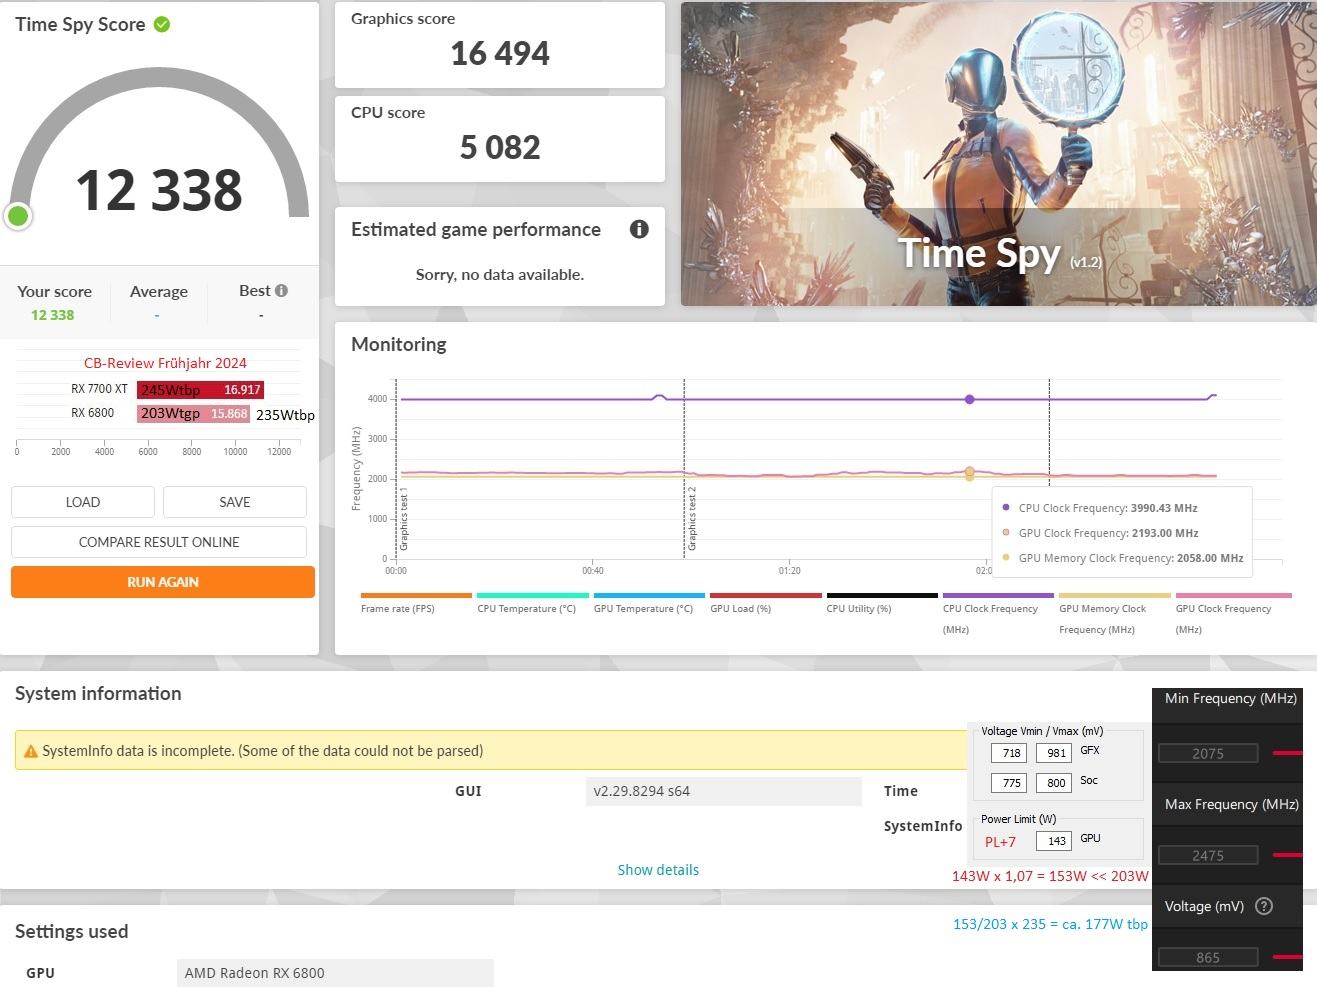This screenshot has width=1317, height=987.
Task: Click the 143W x 1,07 = 153W annotation
Action: click(1050, 876)
